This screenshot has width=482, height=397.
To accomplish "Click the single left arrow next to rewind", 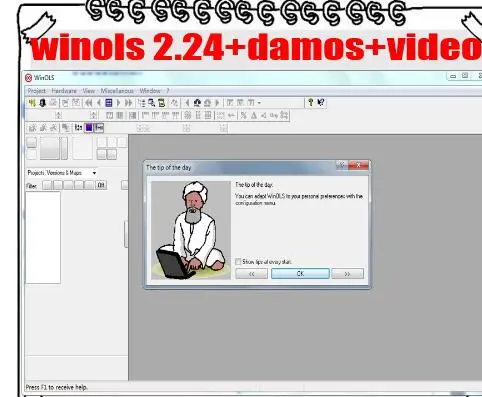I will point(99,103).
